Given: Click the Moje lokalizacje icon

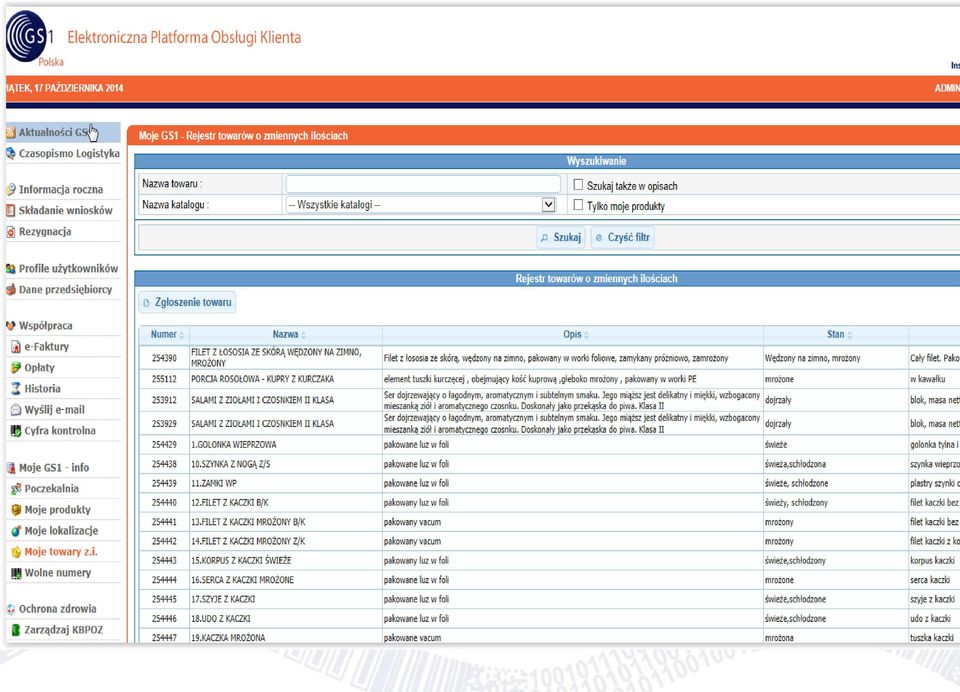Looking at the screenshot, I should pyautogui.click(x=17, y=531).
